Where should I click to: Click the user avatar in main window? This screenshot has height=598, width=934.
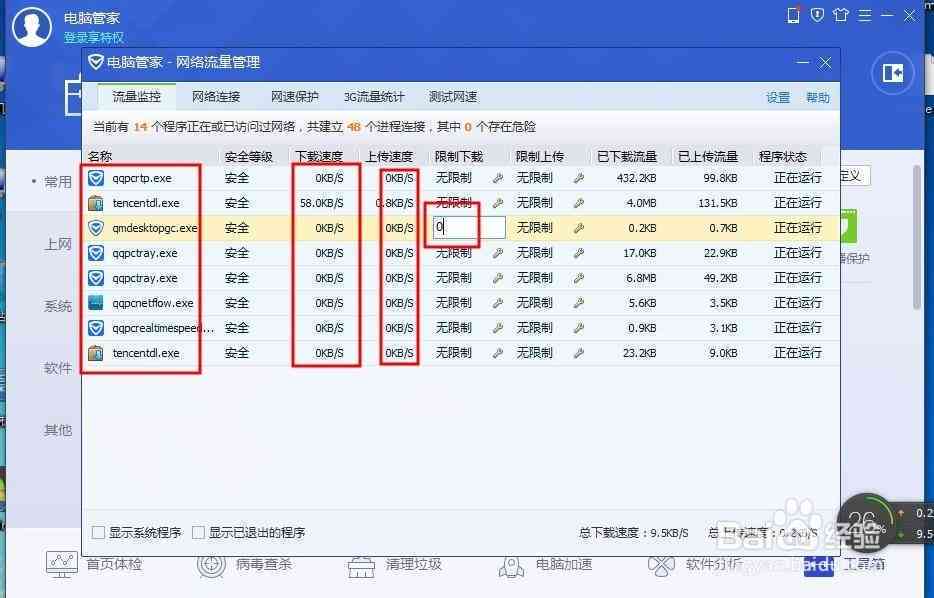[x=32, y=25]
